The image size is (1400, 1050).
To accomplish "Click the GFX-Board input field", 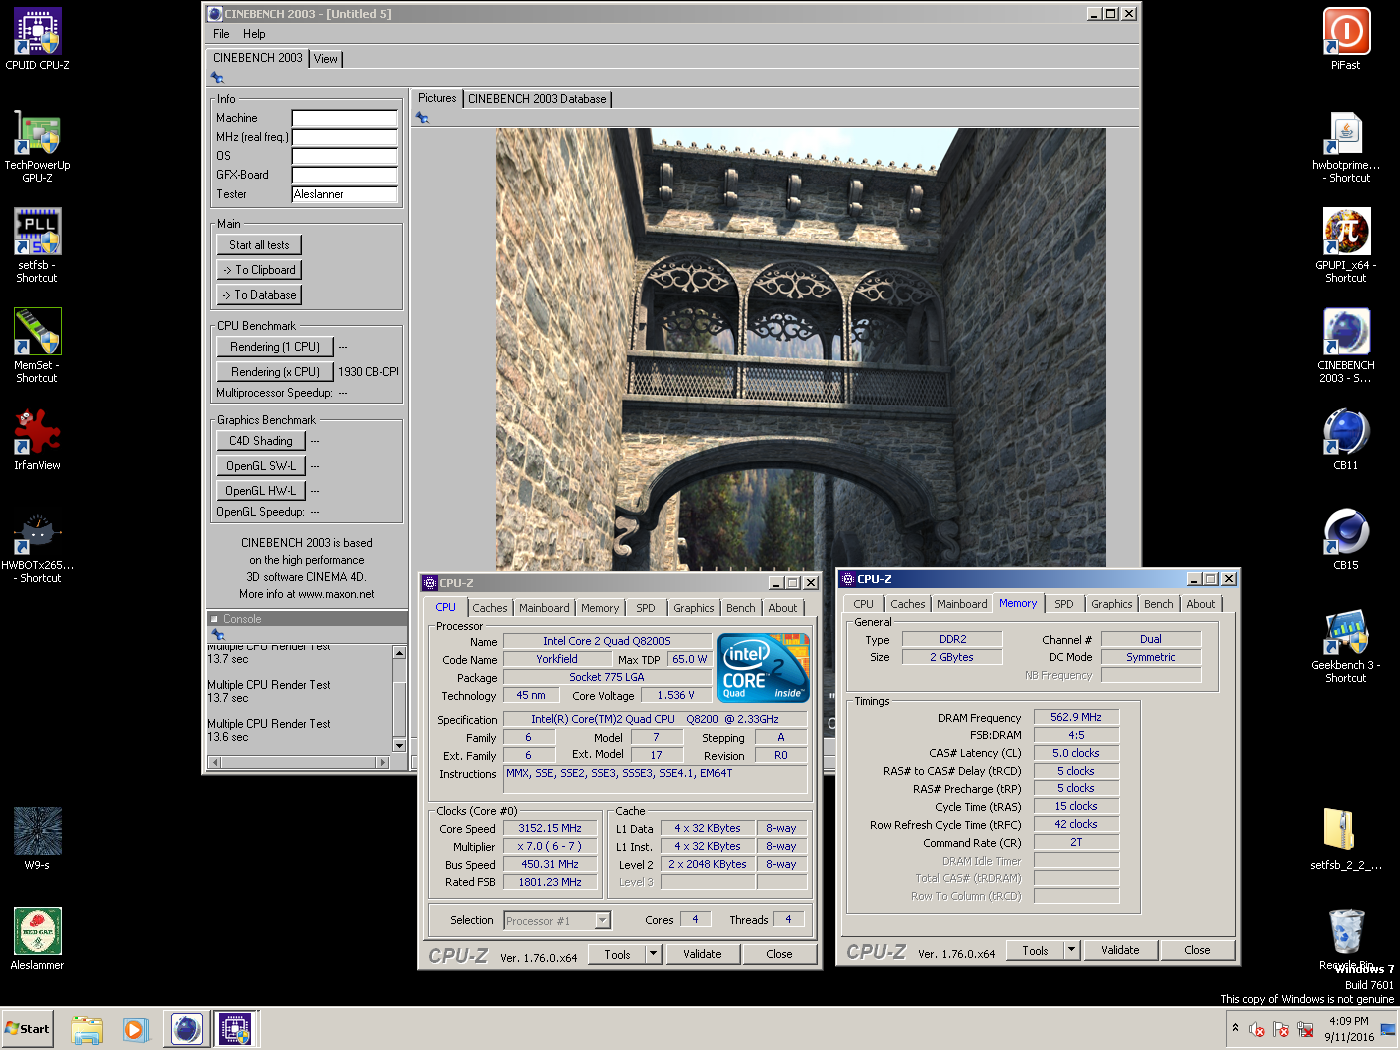I will point(345,175).
